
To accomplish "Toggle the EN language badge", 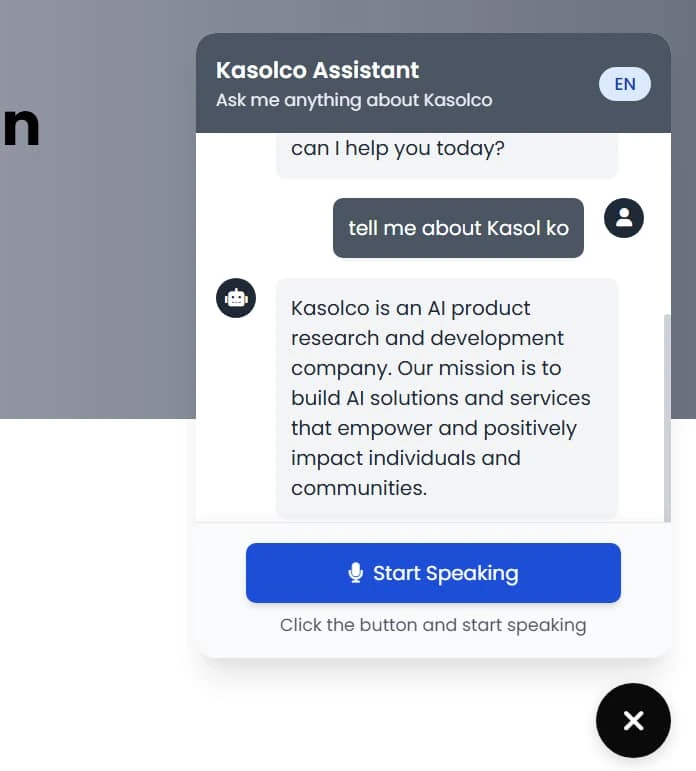I will (x=624, y=84).
